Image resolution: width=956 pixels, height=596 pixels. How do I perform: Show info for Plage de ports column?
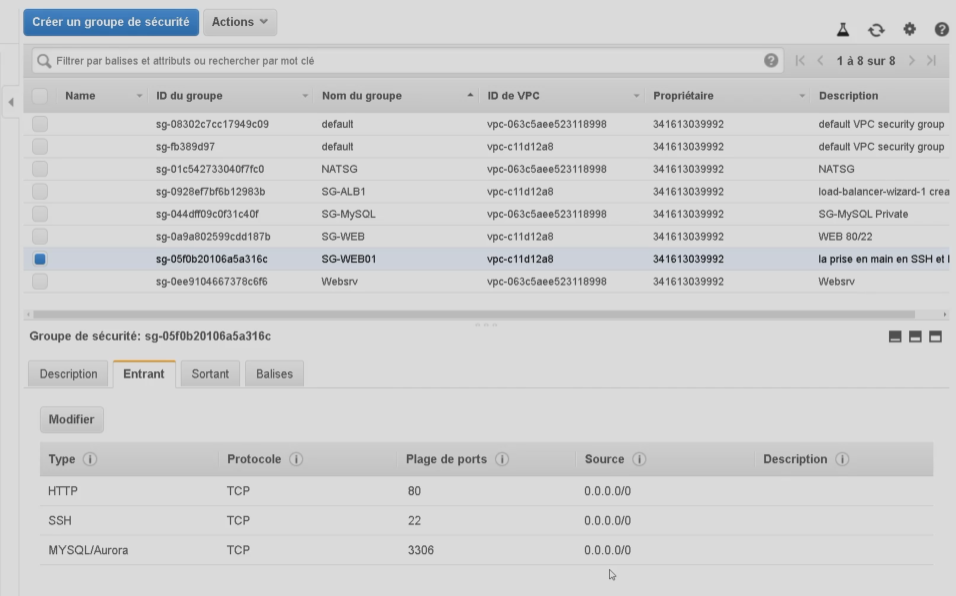click(502, 459)
